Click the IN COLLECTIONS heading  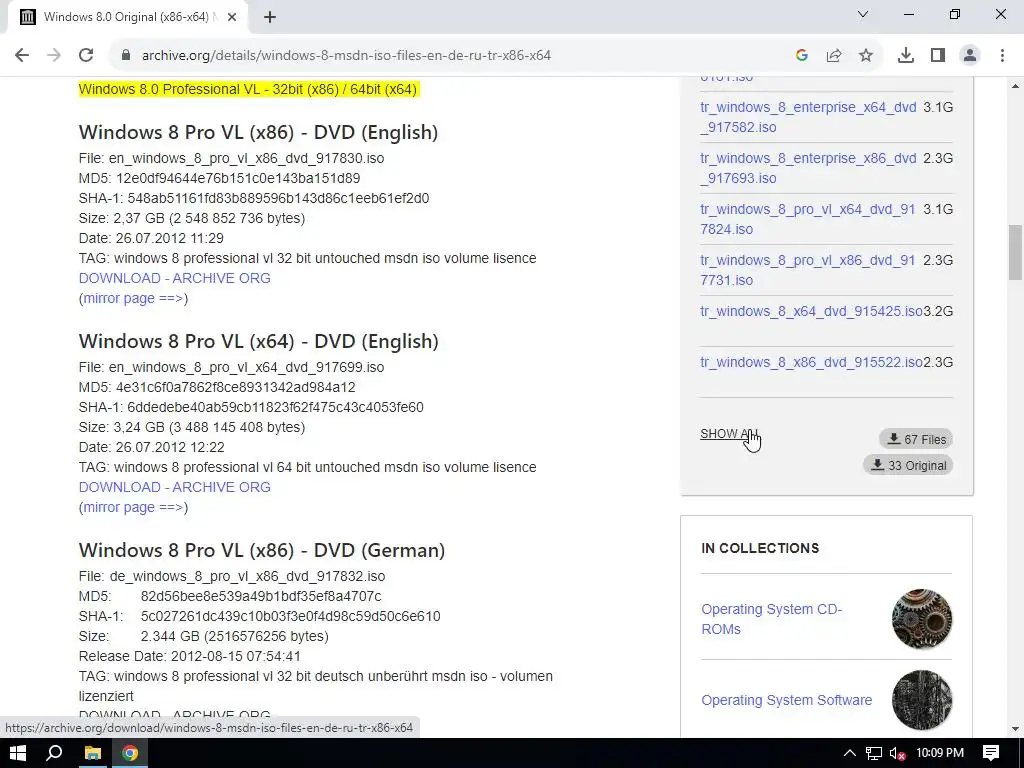(760, 549)
